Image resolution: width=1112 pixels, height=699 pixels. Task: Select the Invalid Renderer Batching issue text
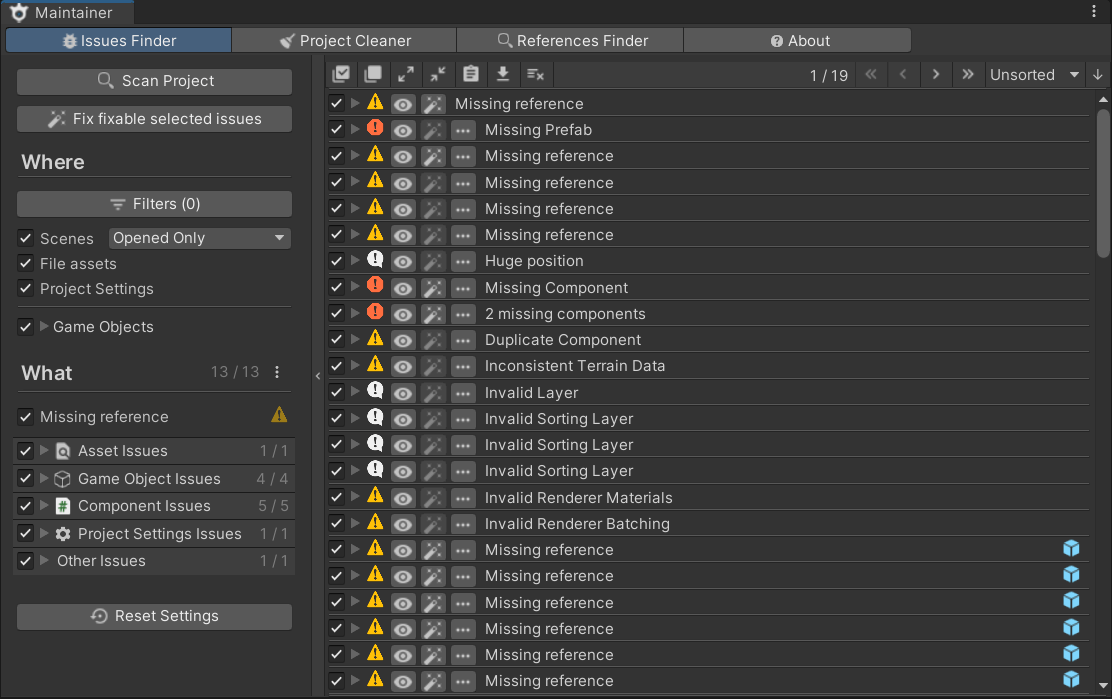tap(577, 524)
